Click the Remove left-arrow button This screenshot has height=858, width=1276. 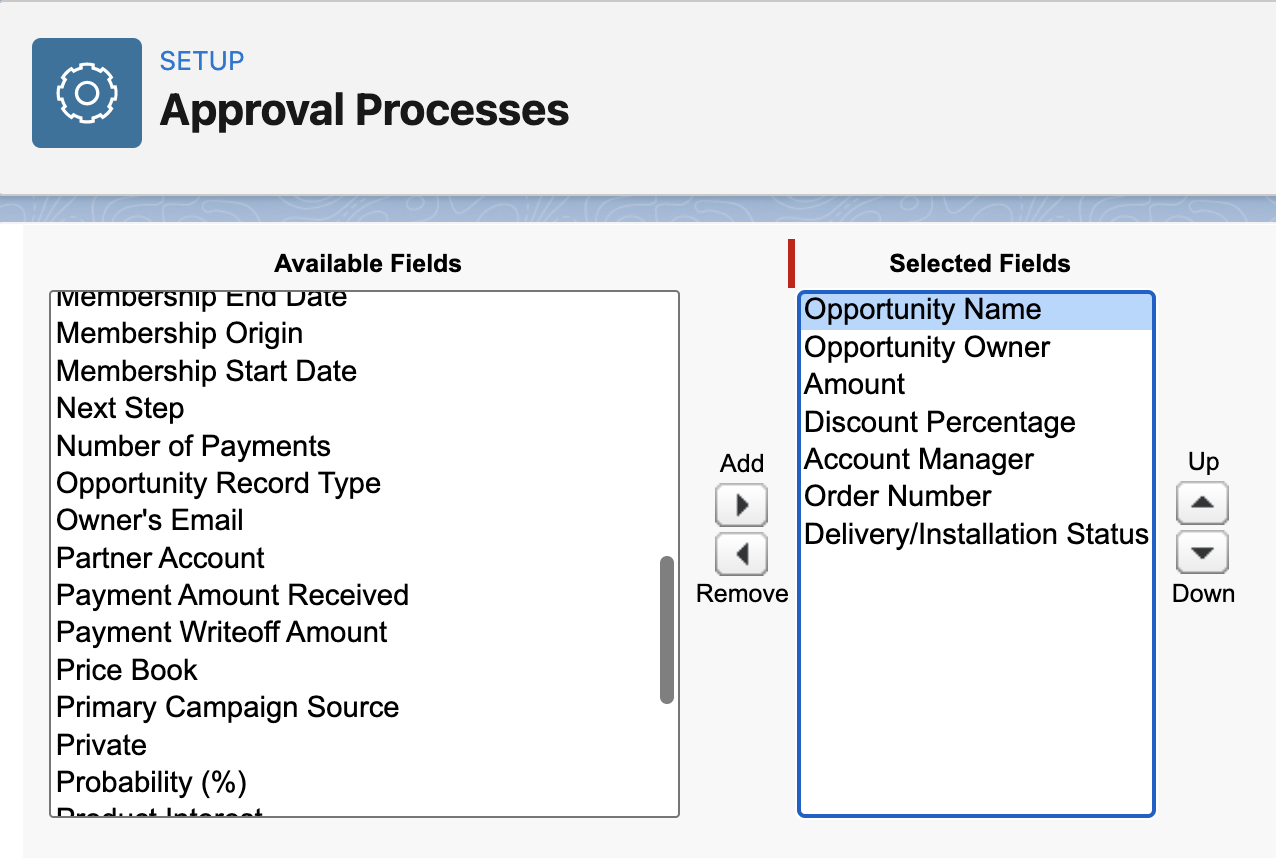click(x=740, y=554)
